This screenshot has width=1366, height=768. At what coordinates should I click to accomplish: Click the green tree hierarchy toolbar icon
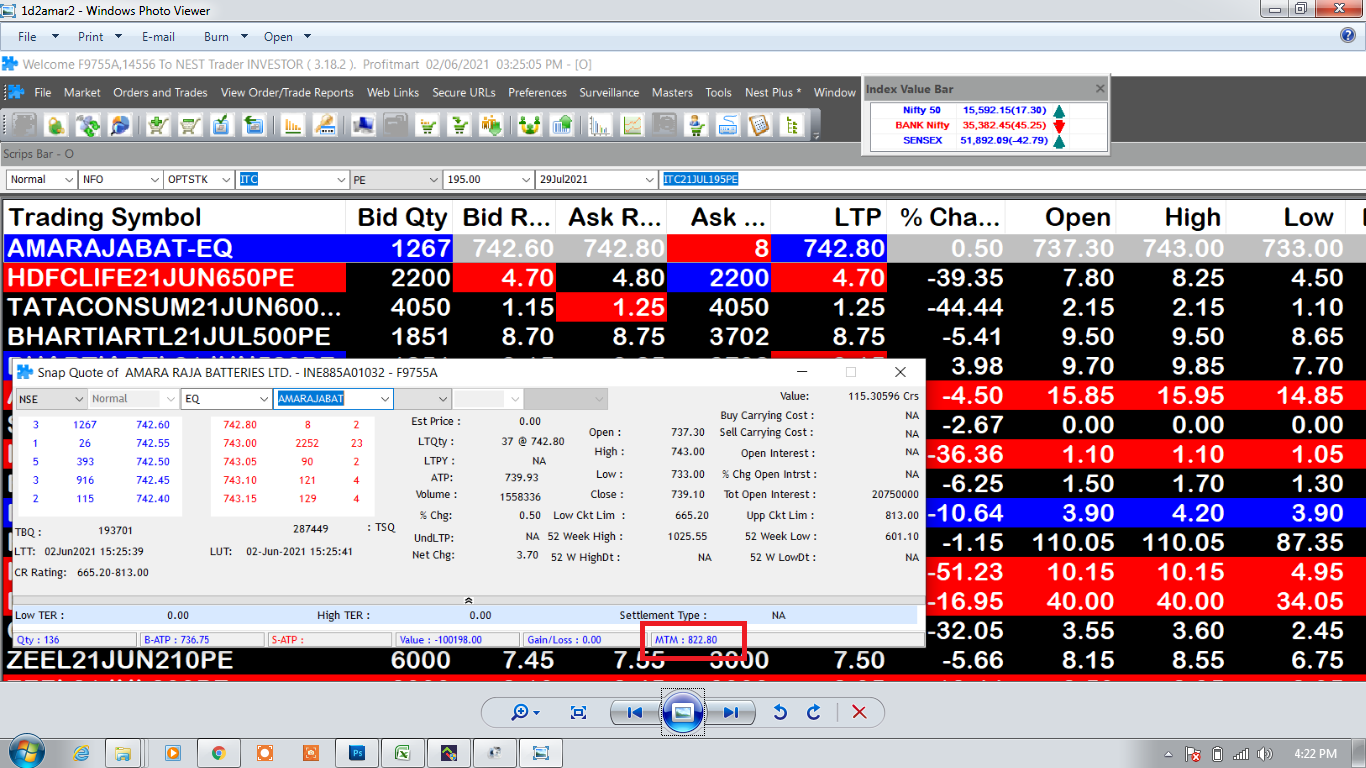790,125
